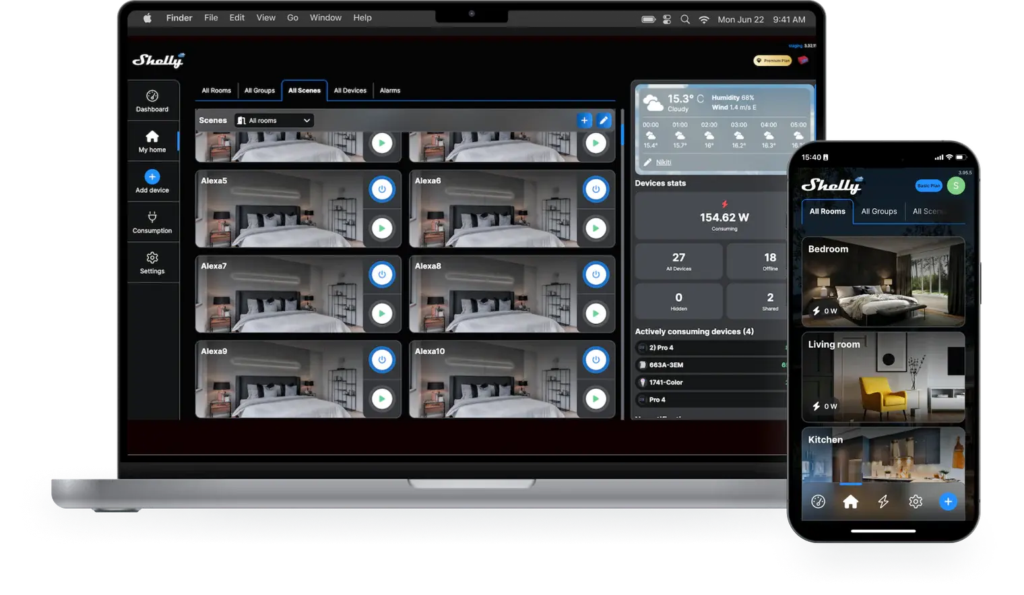Toggle the power button on Alexa9 scene

tap(380, 359)
